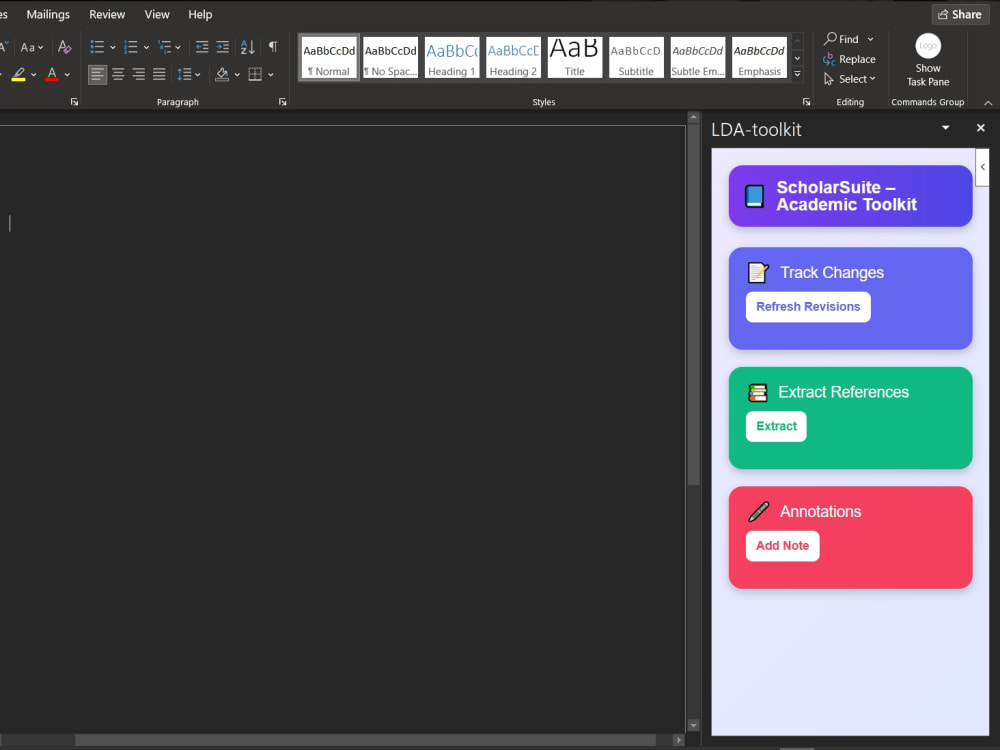Click the Track Changes notepad icon
Image resolution: width=1000 pixels, height=750 pixels.
click(758, 272)
